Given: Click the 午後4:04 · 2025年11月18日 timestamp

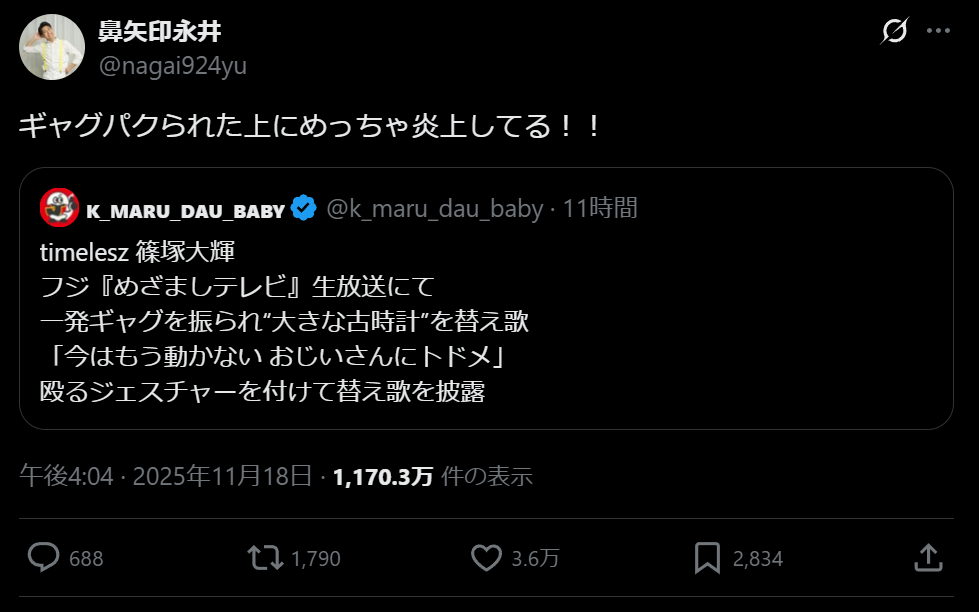Looking at the screenshot, I should 166,476.
